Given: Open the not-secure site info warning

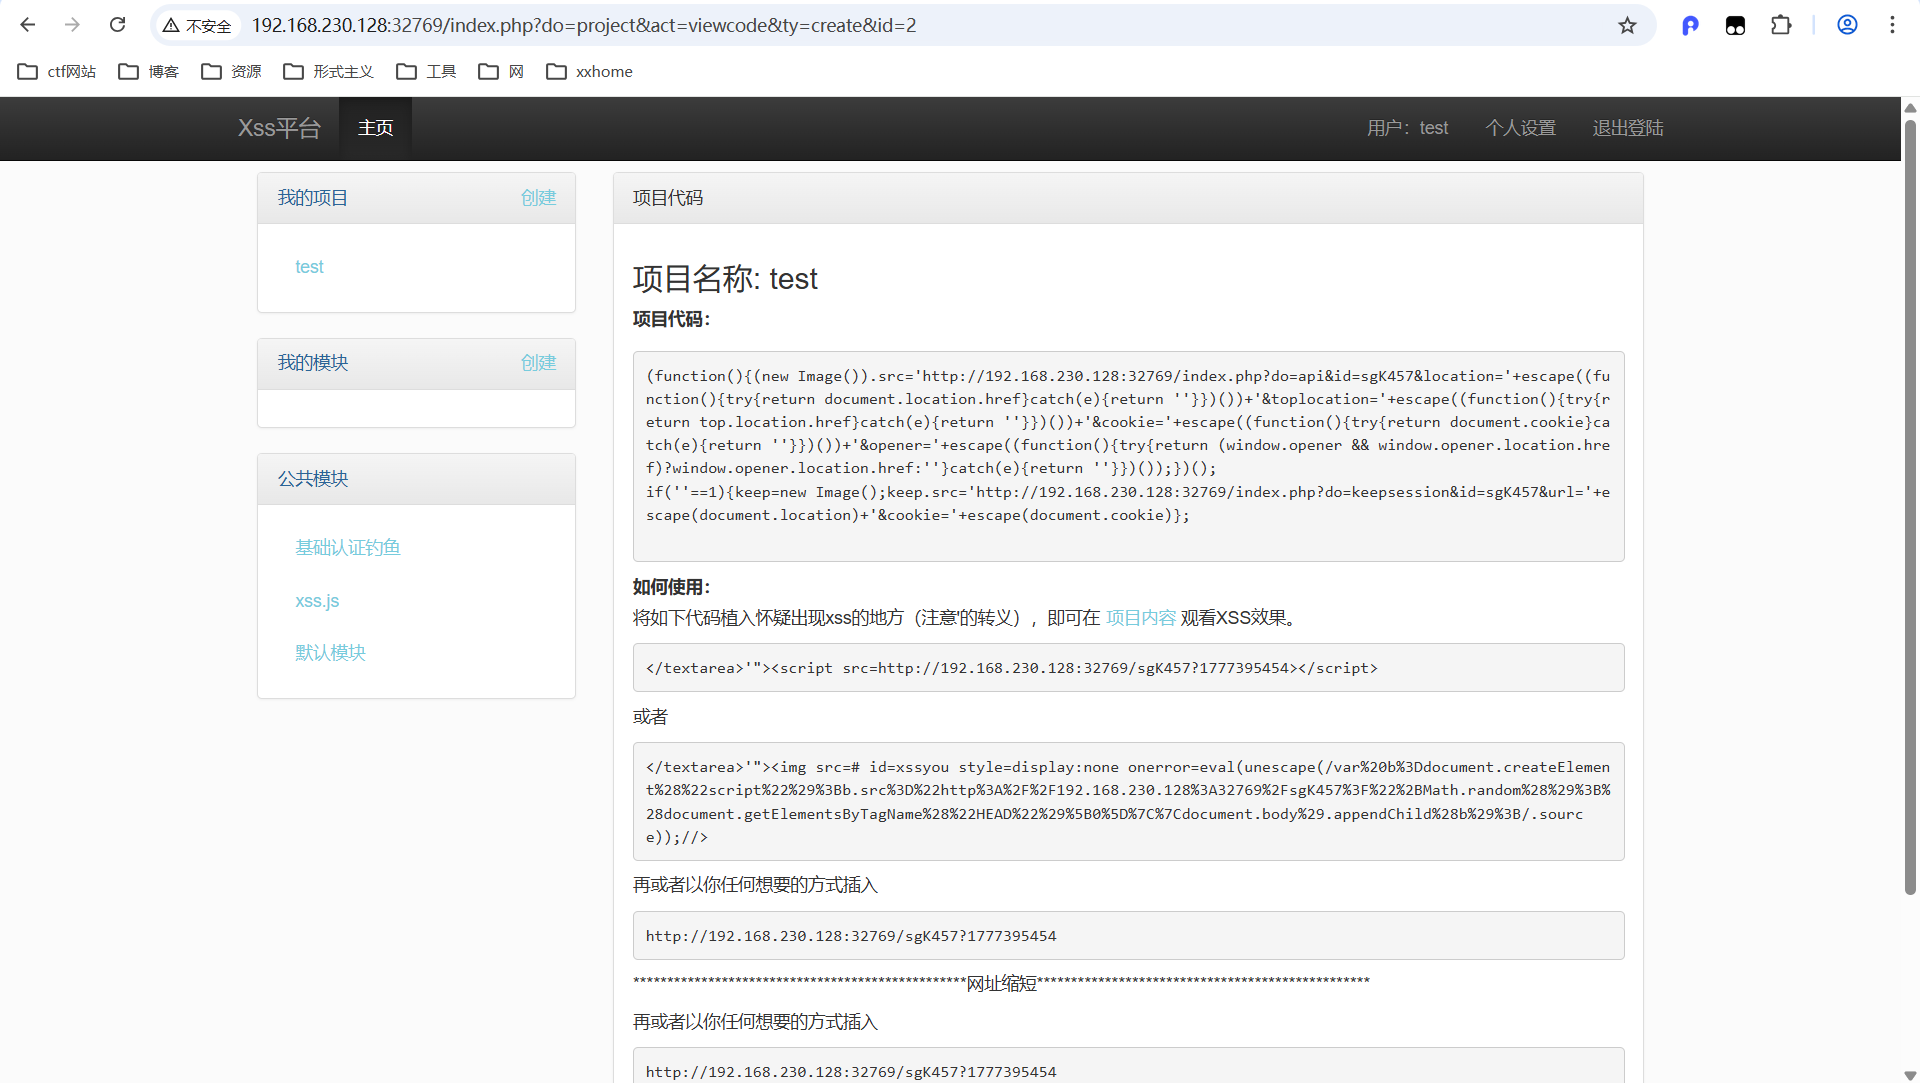Looking at the screenshot, I should click(197, 26).
